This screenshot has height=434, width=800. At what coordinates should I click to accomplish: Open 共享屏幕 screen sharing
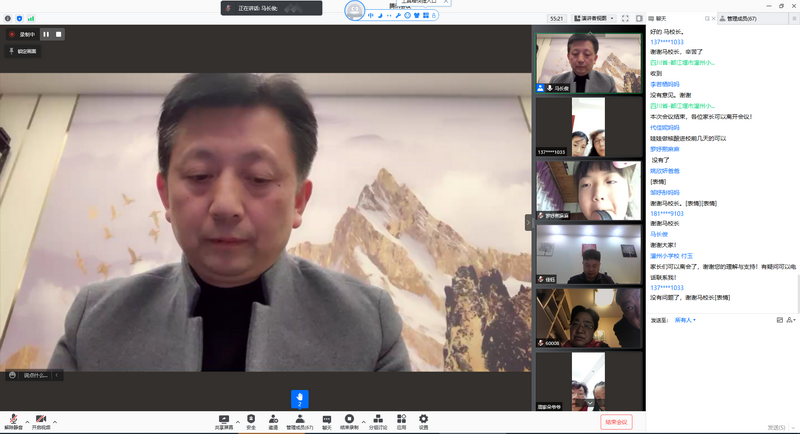[x=224, y=419]
